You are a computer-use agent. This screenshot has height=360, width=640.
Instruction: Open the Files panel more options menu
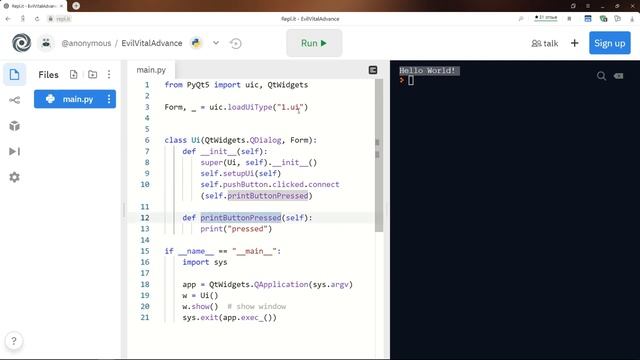click(x=109, y=74)
